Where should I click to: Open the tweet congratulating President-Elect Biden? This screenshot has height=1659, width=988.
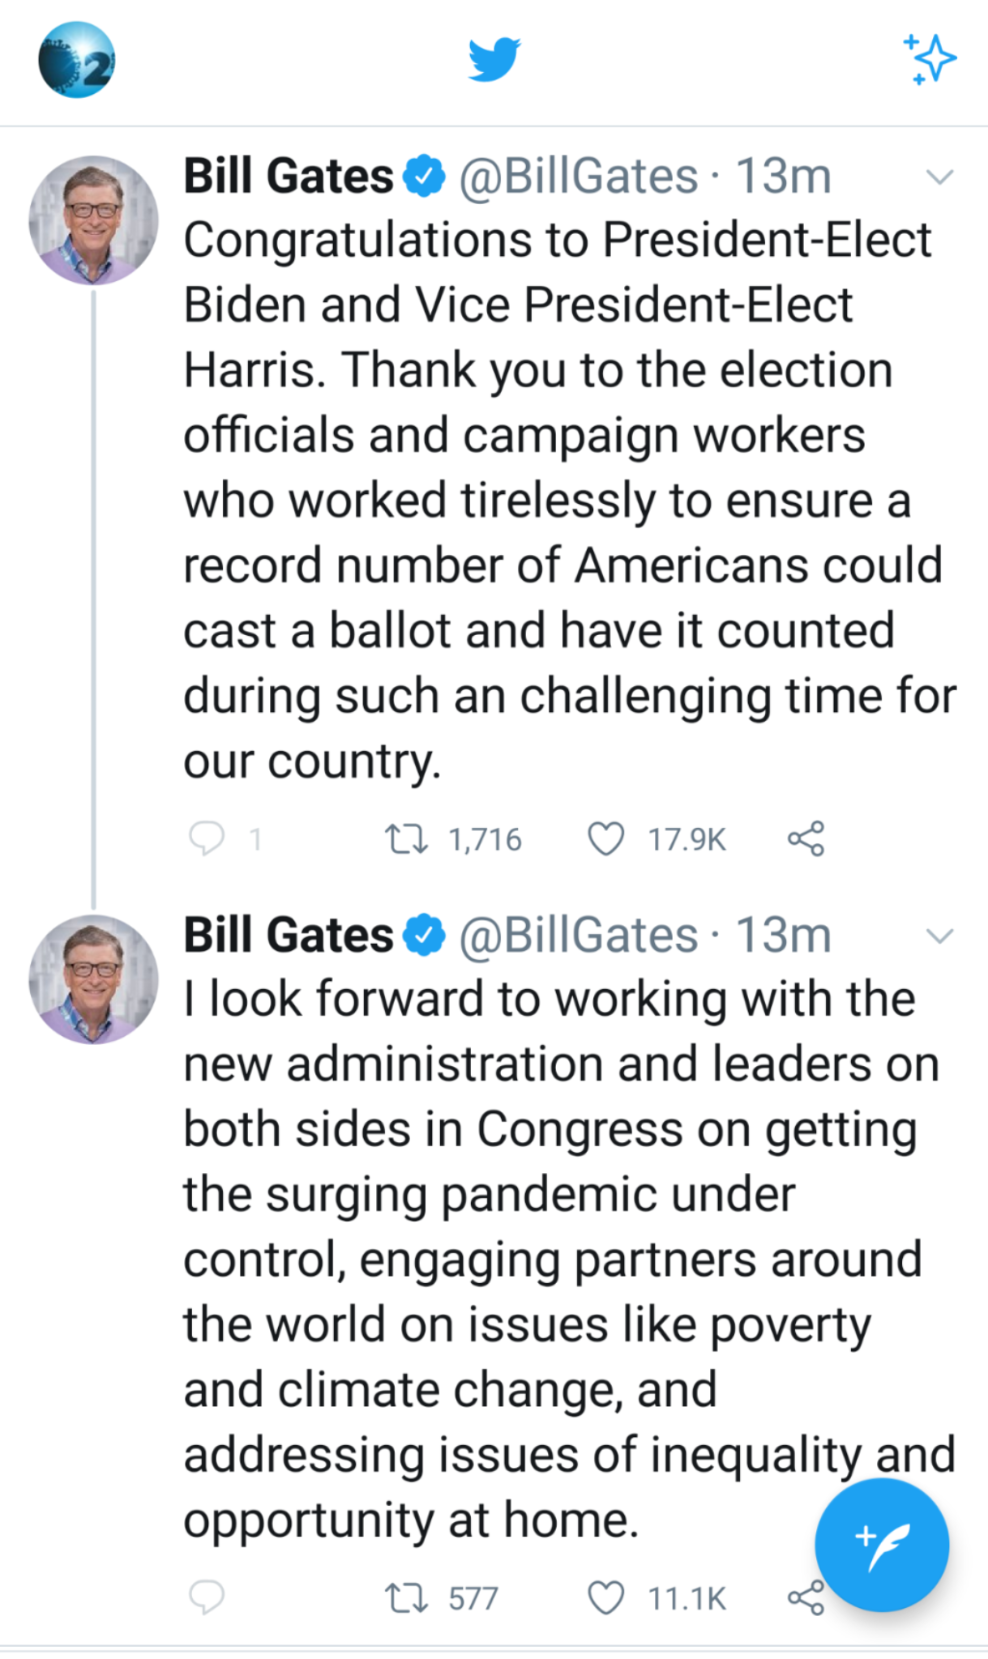[x=560, y=500]
